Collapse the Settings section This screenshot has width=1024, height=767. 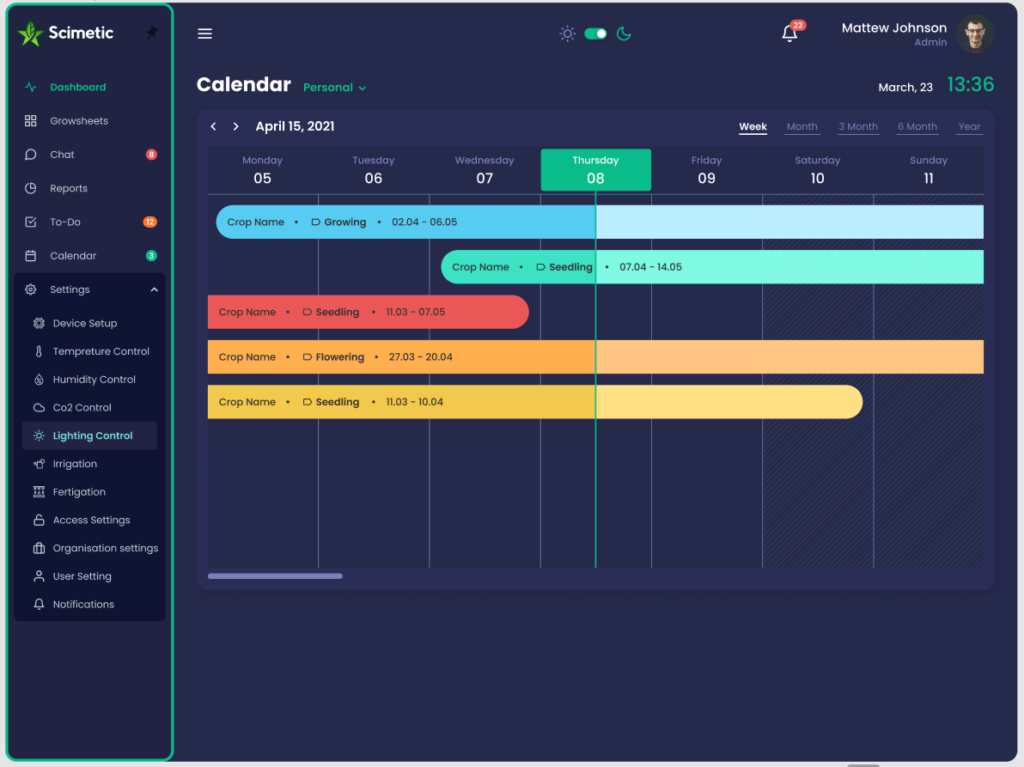click(153, 289)
